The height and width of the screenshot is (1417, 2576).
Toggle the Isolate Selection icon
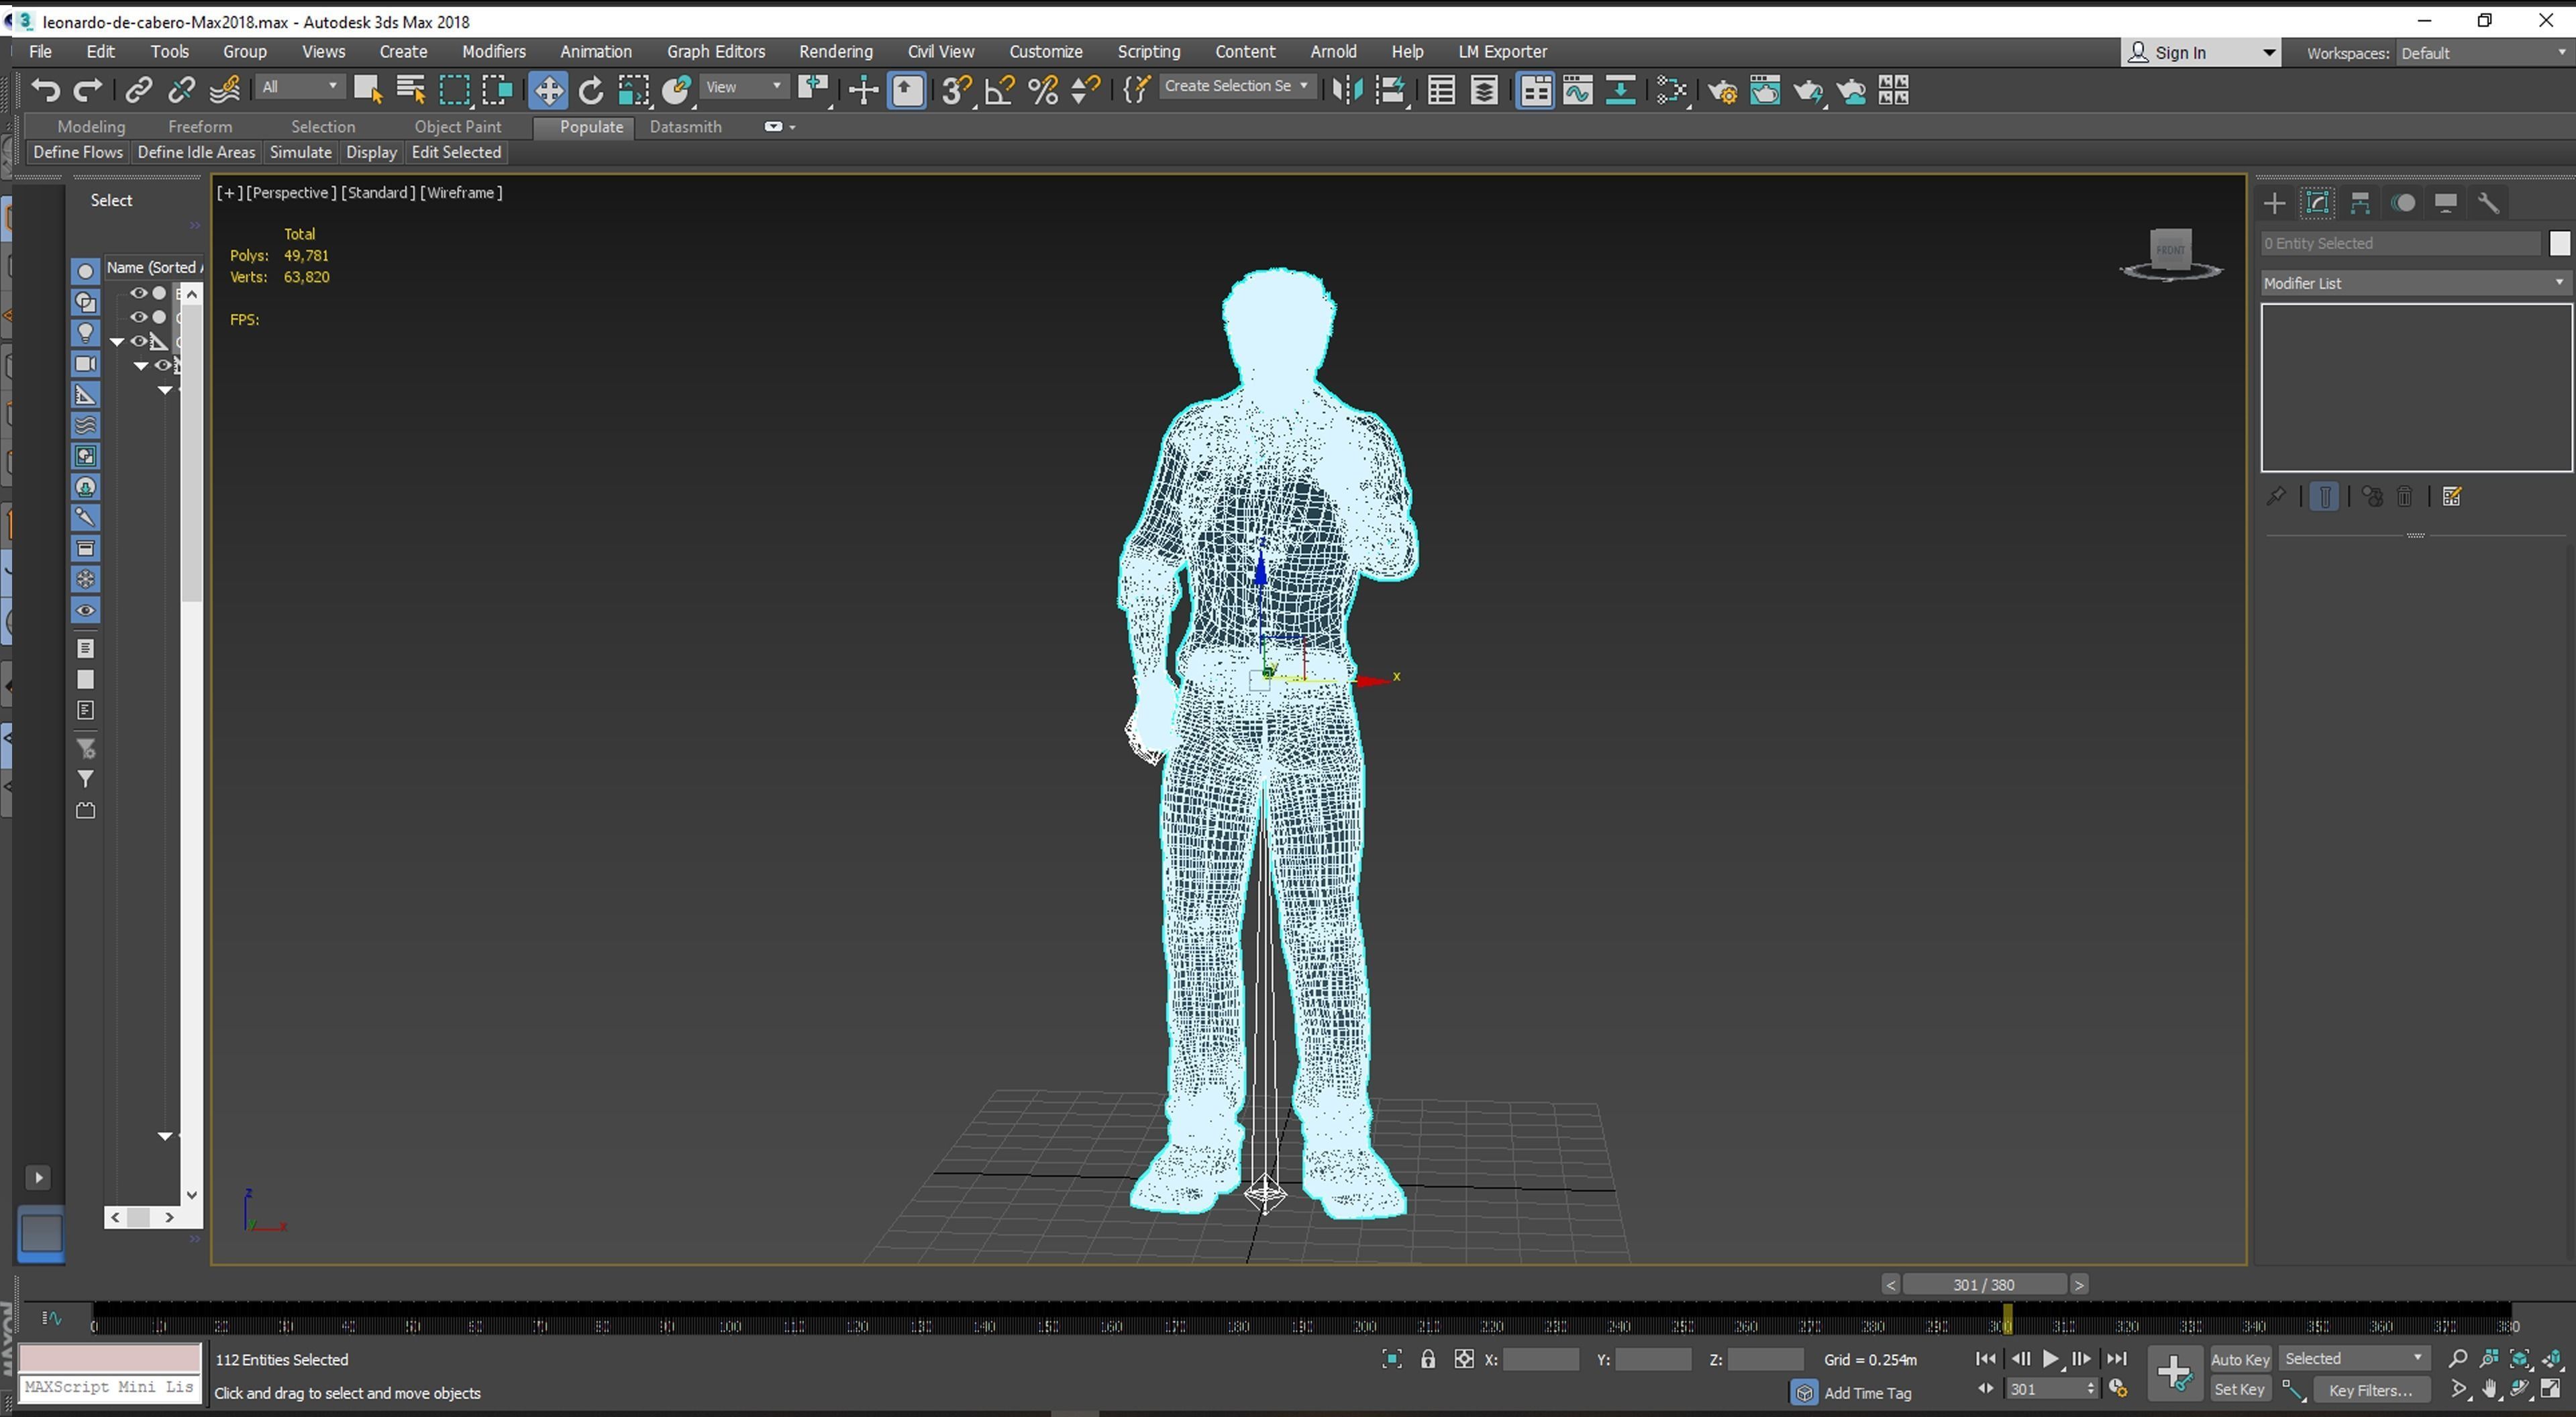pyautogui.click(x=1392, y=1359)
